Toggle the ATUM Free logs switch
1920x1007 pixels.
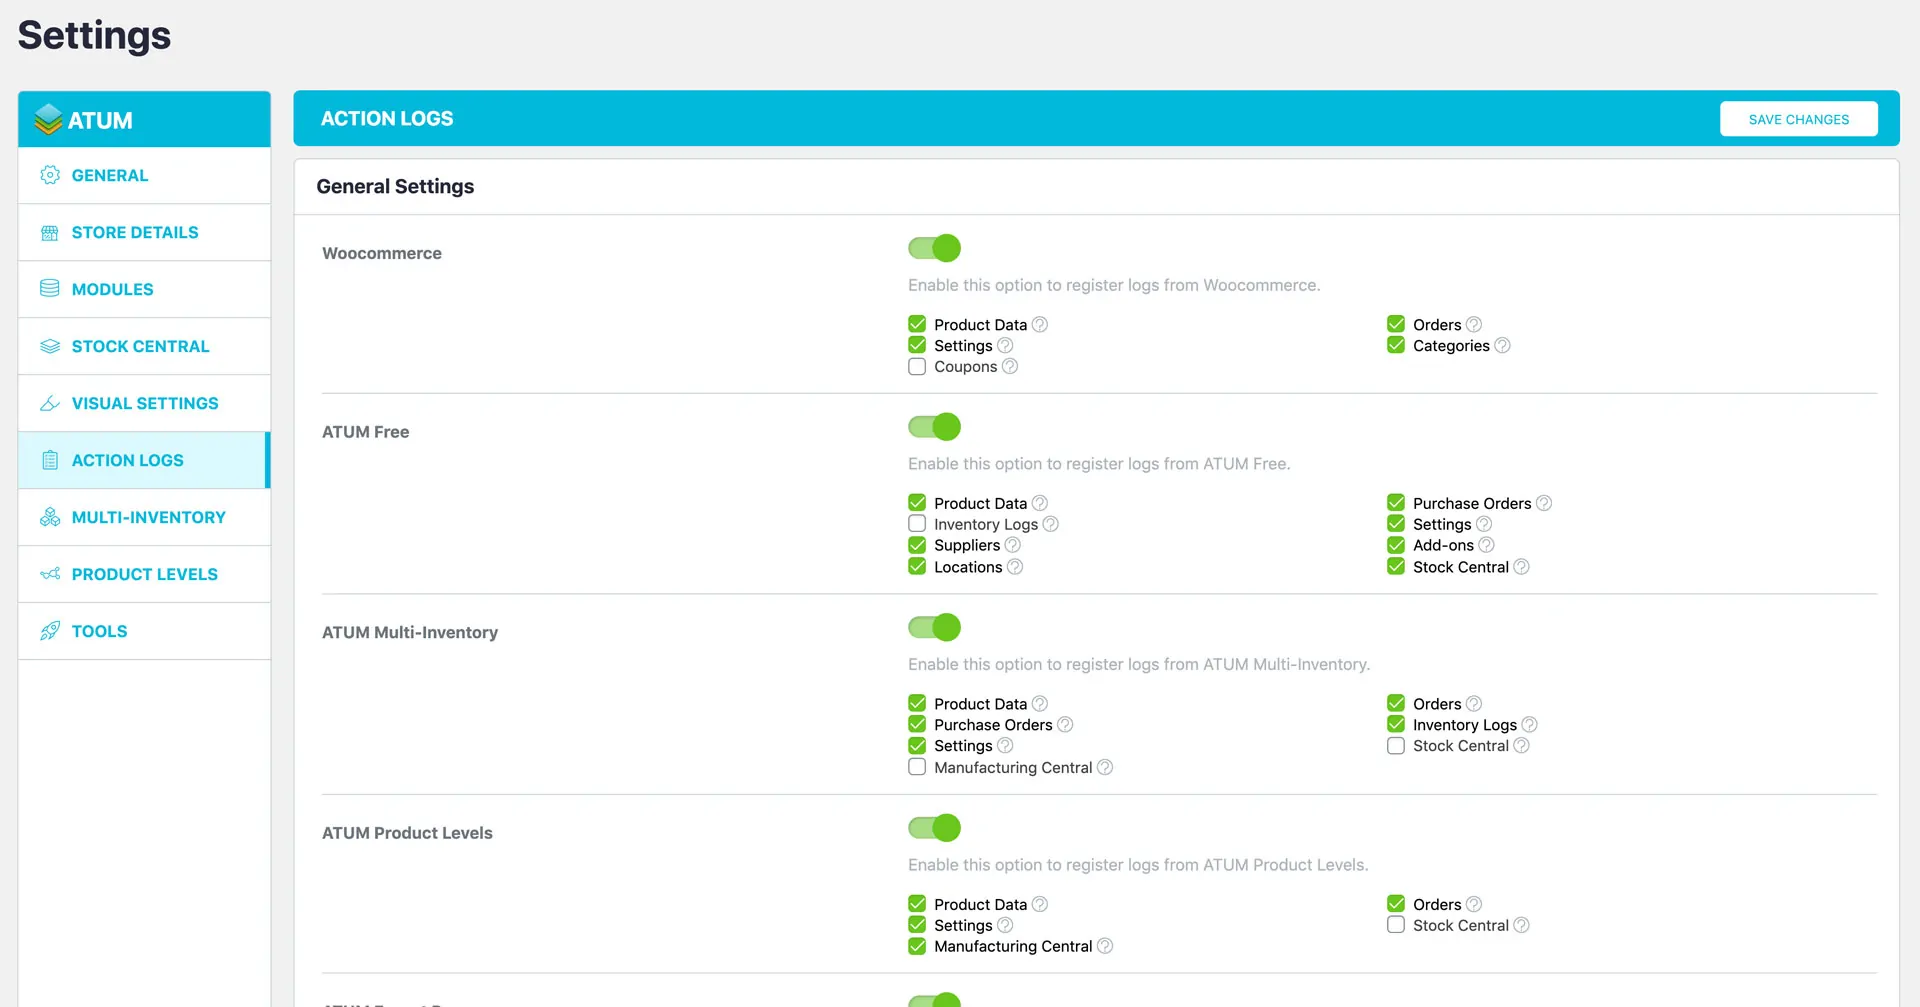[x=934, y=427]
